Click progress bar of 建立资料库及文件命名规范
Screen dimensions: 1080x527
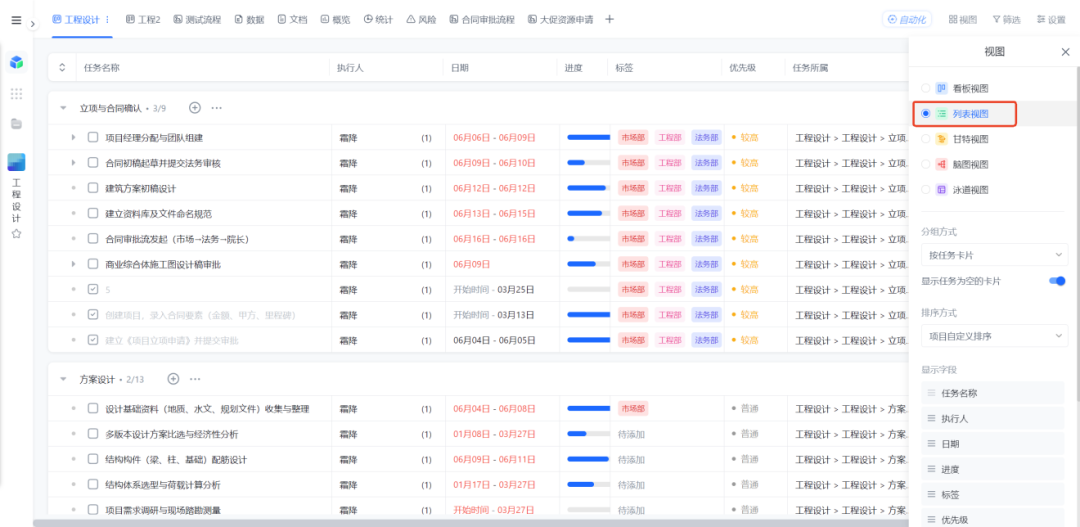pos(588,214)
